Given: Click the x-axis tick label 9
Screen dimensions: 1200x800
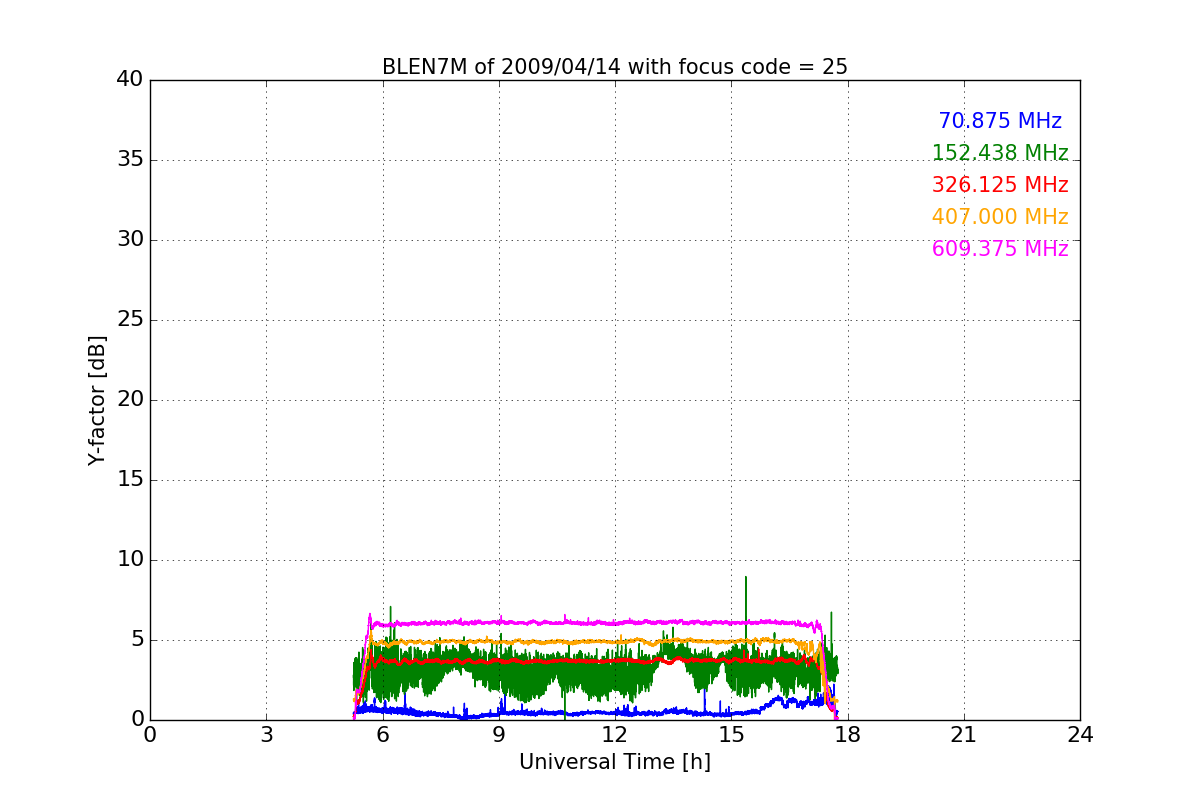Looking at the screenshot, I should click(x=499, y=735).
